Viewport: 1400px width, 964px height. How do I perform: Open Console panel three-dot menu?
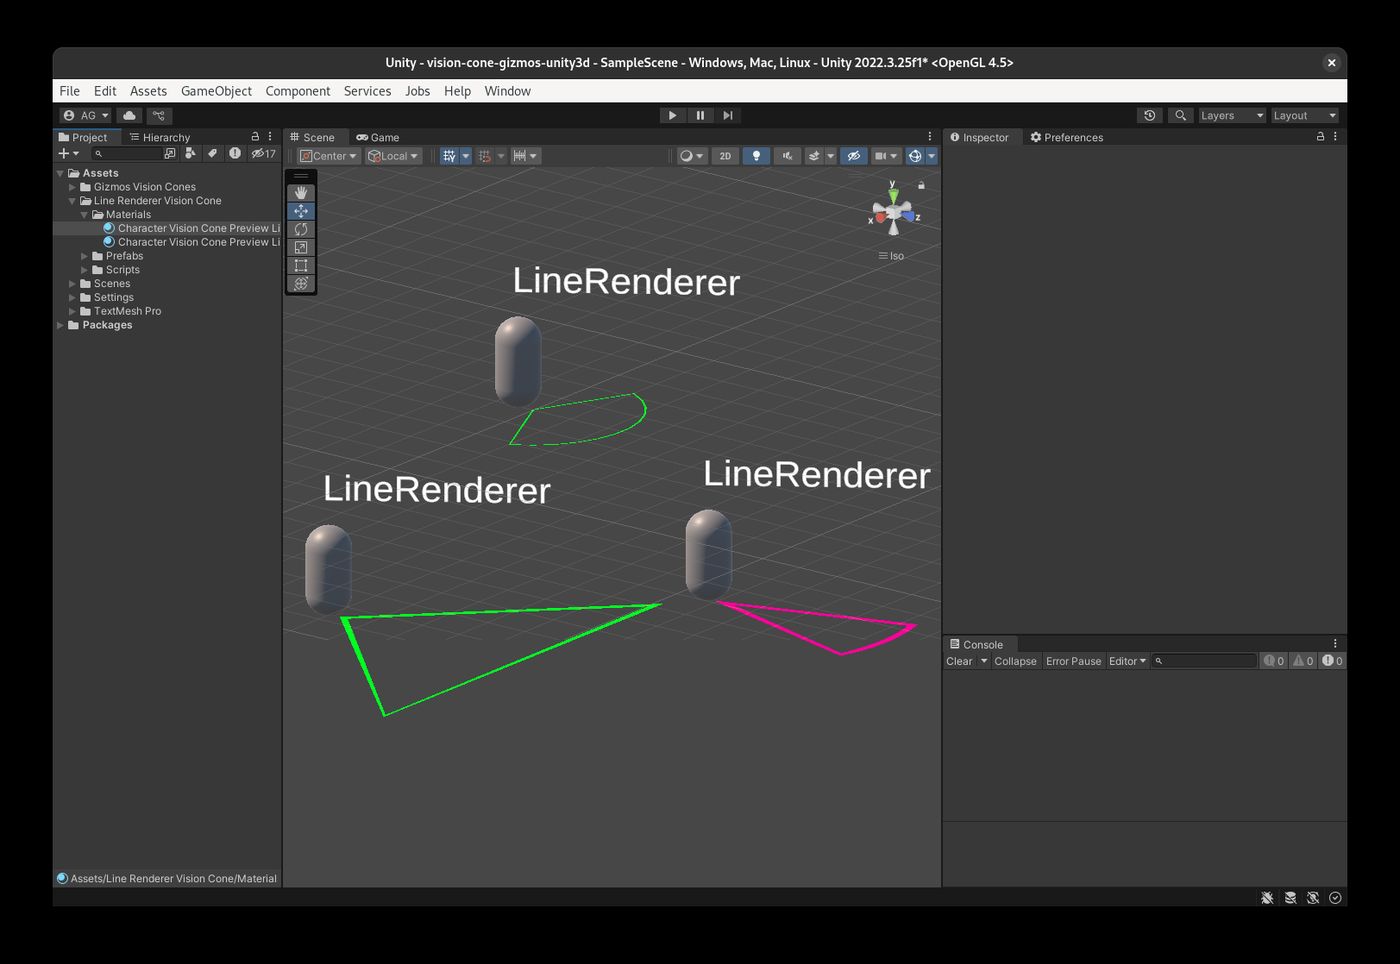(x=1335, y=644)
